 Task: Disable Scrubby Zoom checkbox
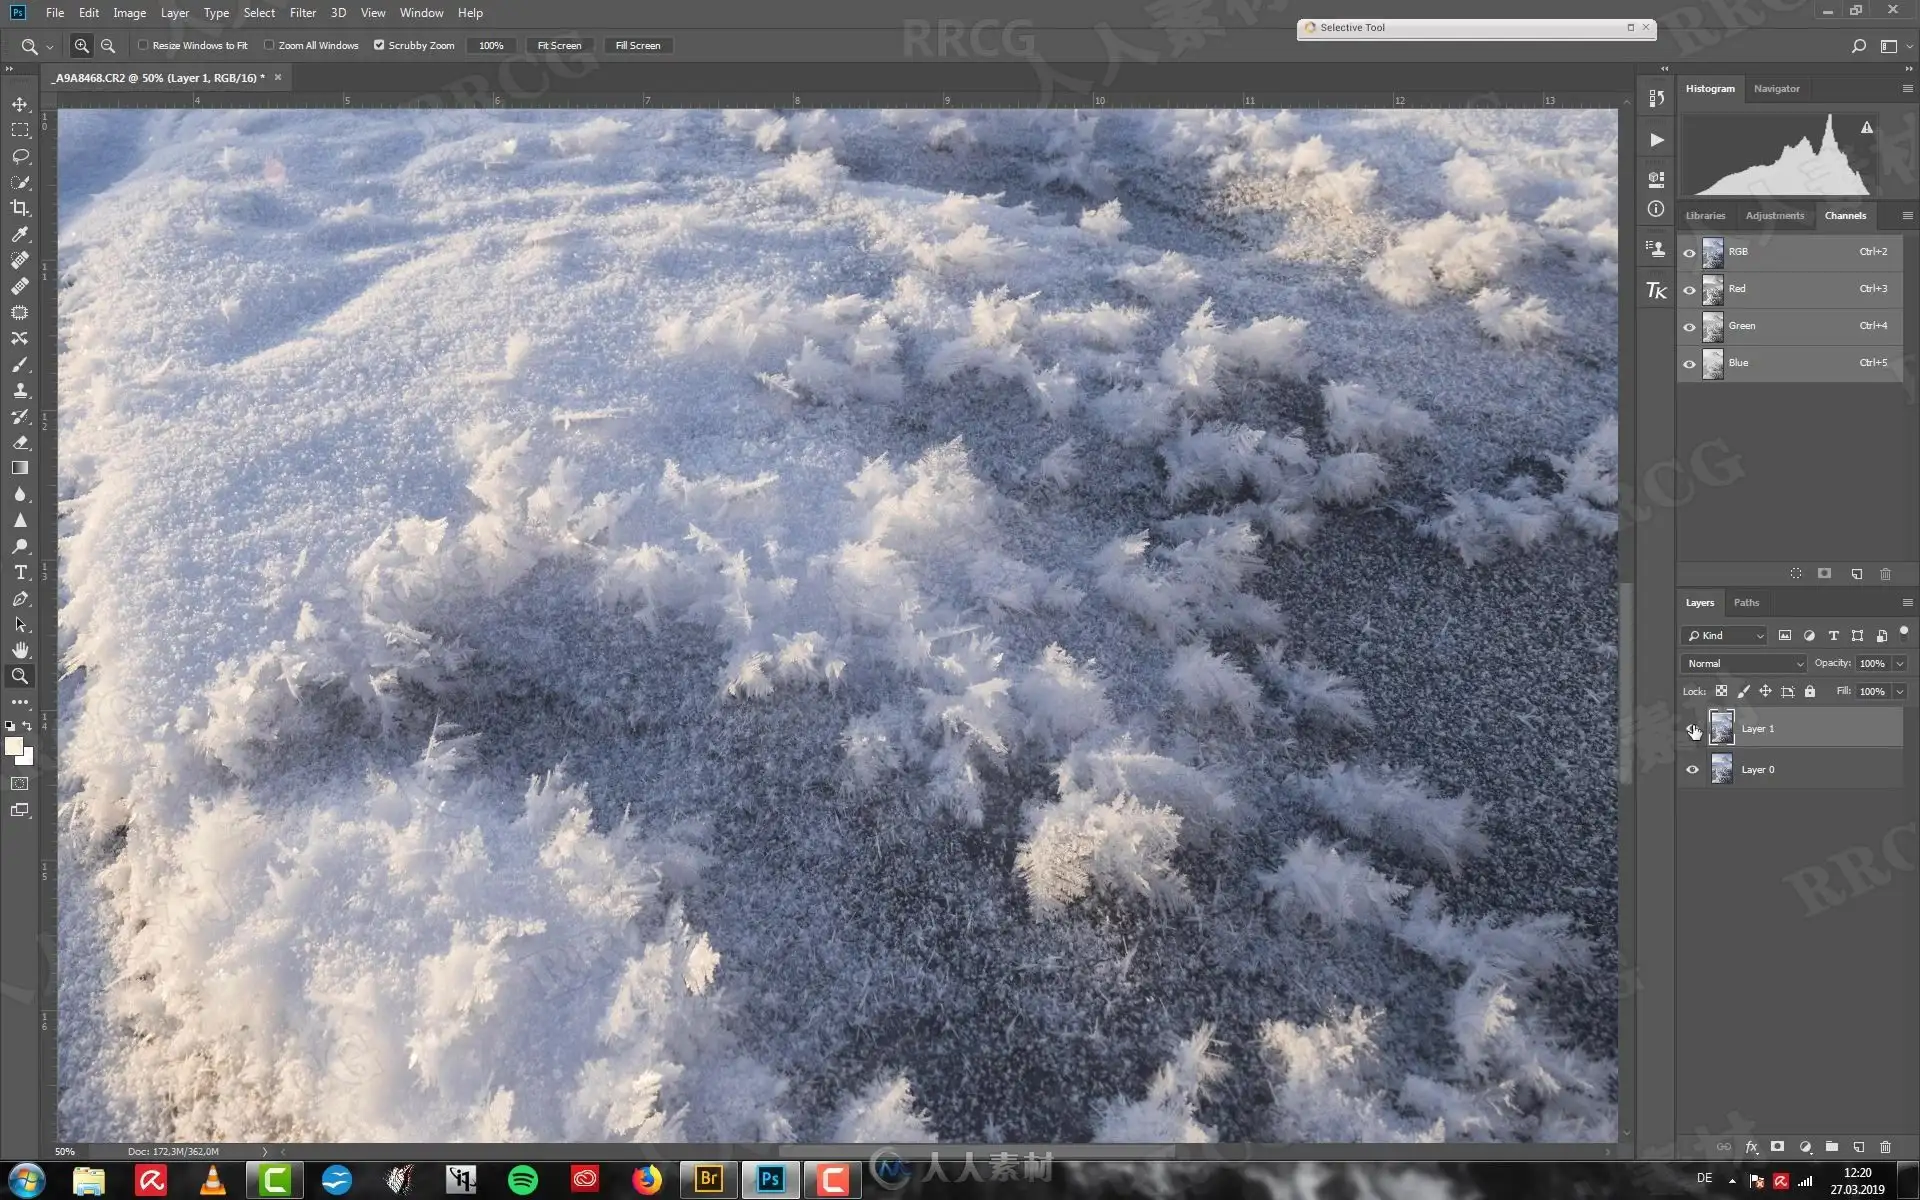(x=379, y=45)
